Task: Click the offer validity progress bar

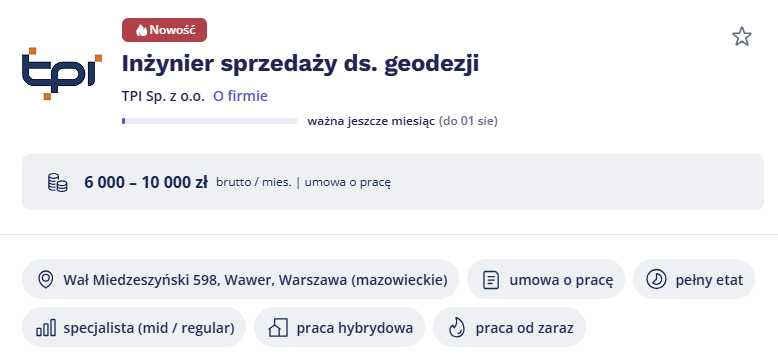Action: point(210,121)
